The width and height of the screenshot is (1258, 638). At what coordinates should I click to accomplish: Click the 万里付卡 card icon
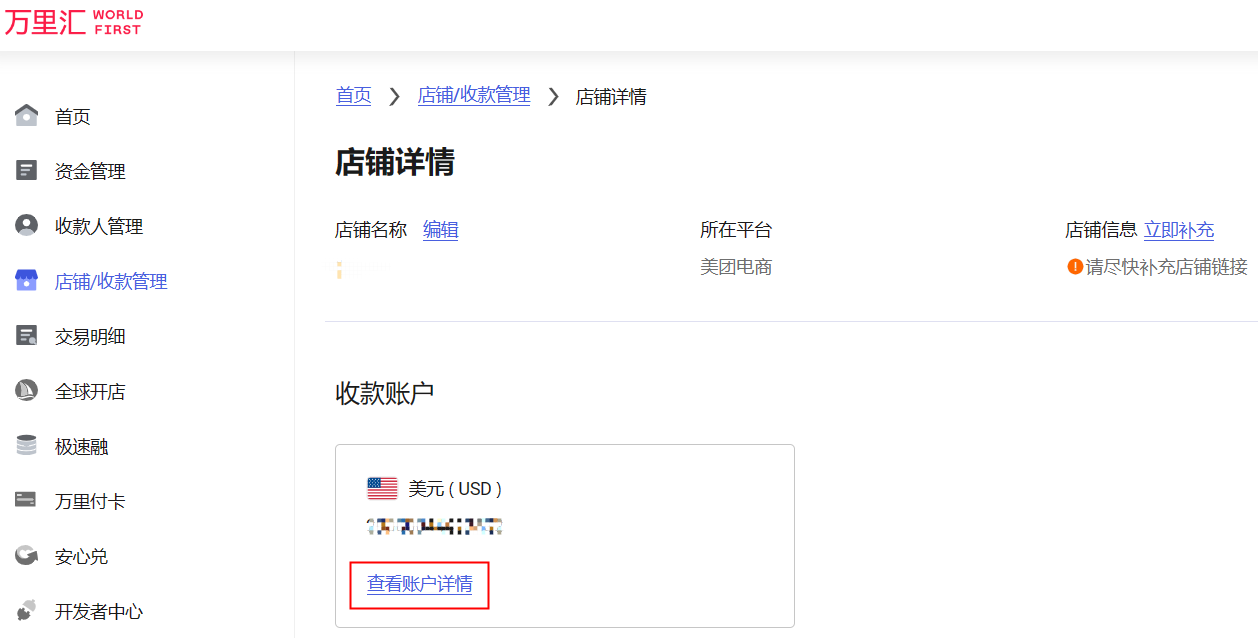tap(26, 500)
